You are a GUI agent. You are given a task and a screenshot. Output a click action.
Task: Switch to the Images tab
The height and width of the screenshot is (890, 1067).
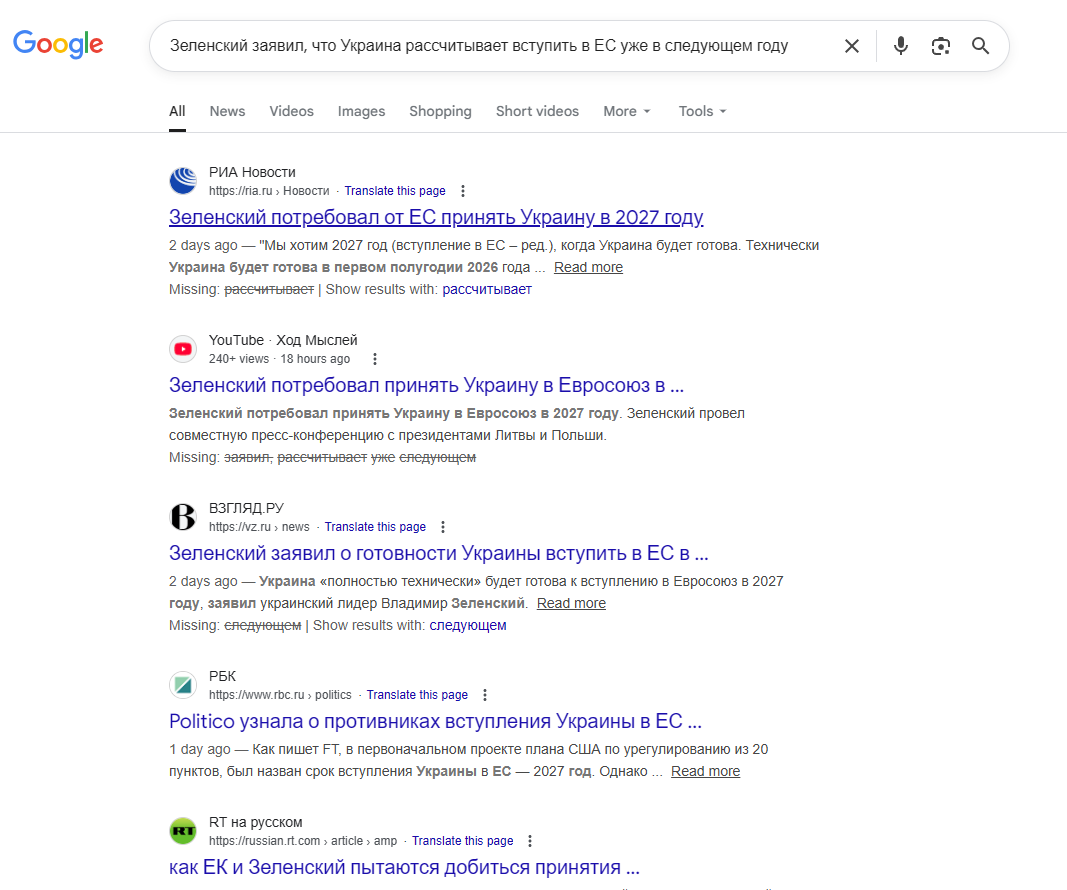(361, 111)
